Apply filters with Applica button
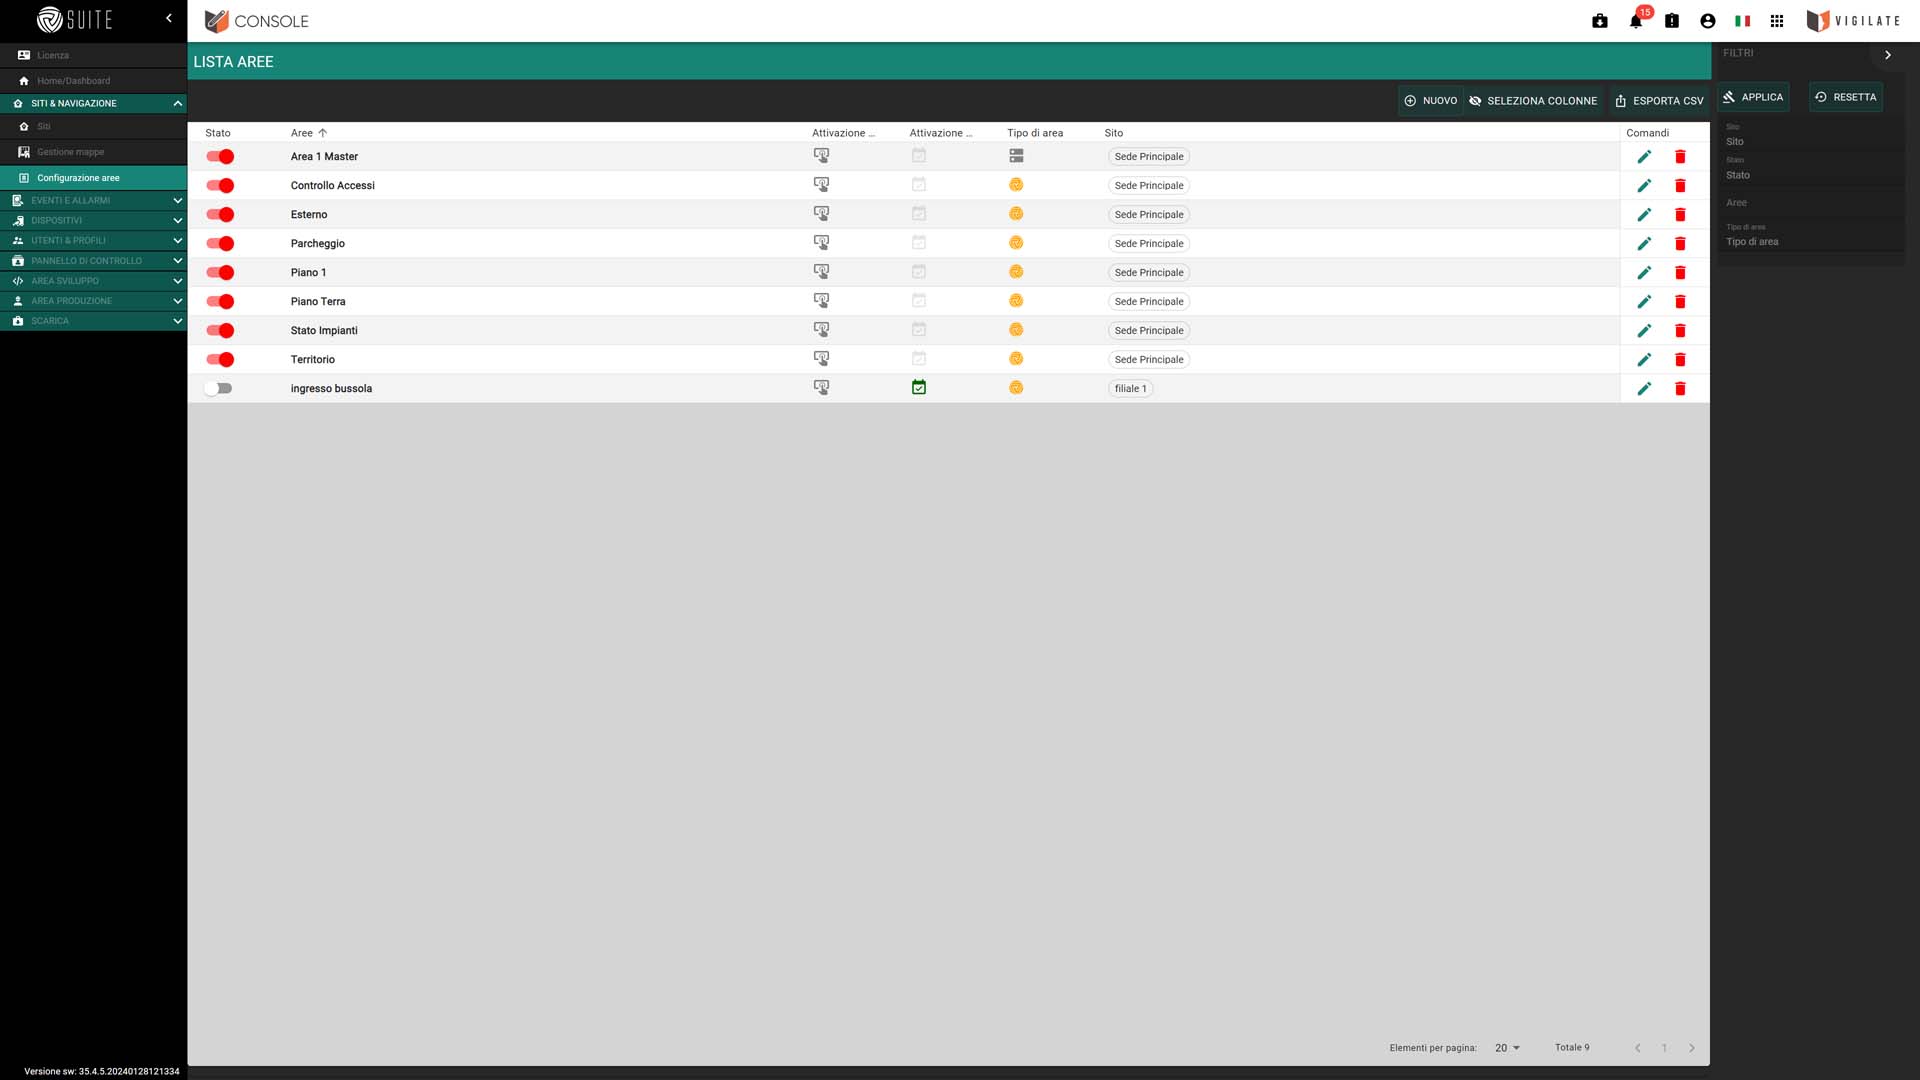 coord(1753,97)
